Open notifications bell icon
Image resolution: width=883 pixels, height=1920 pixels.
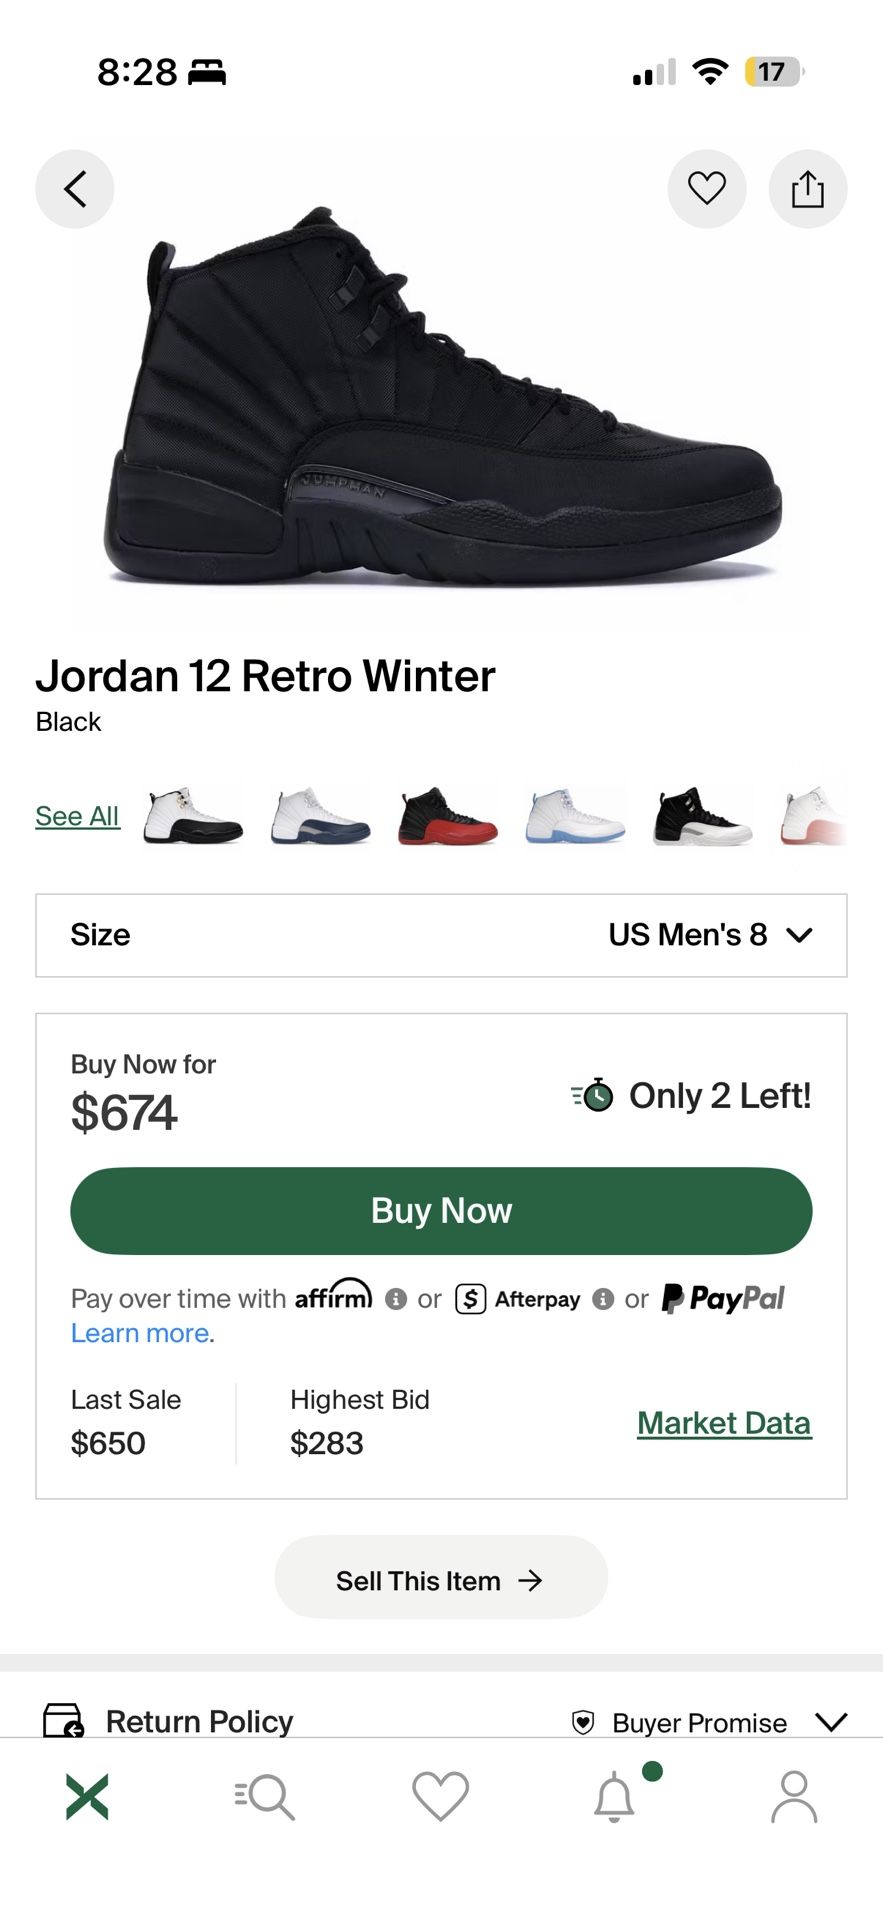[x=615, y=1796]
